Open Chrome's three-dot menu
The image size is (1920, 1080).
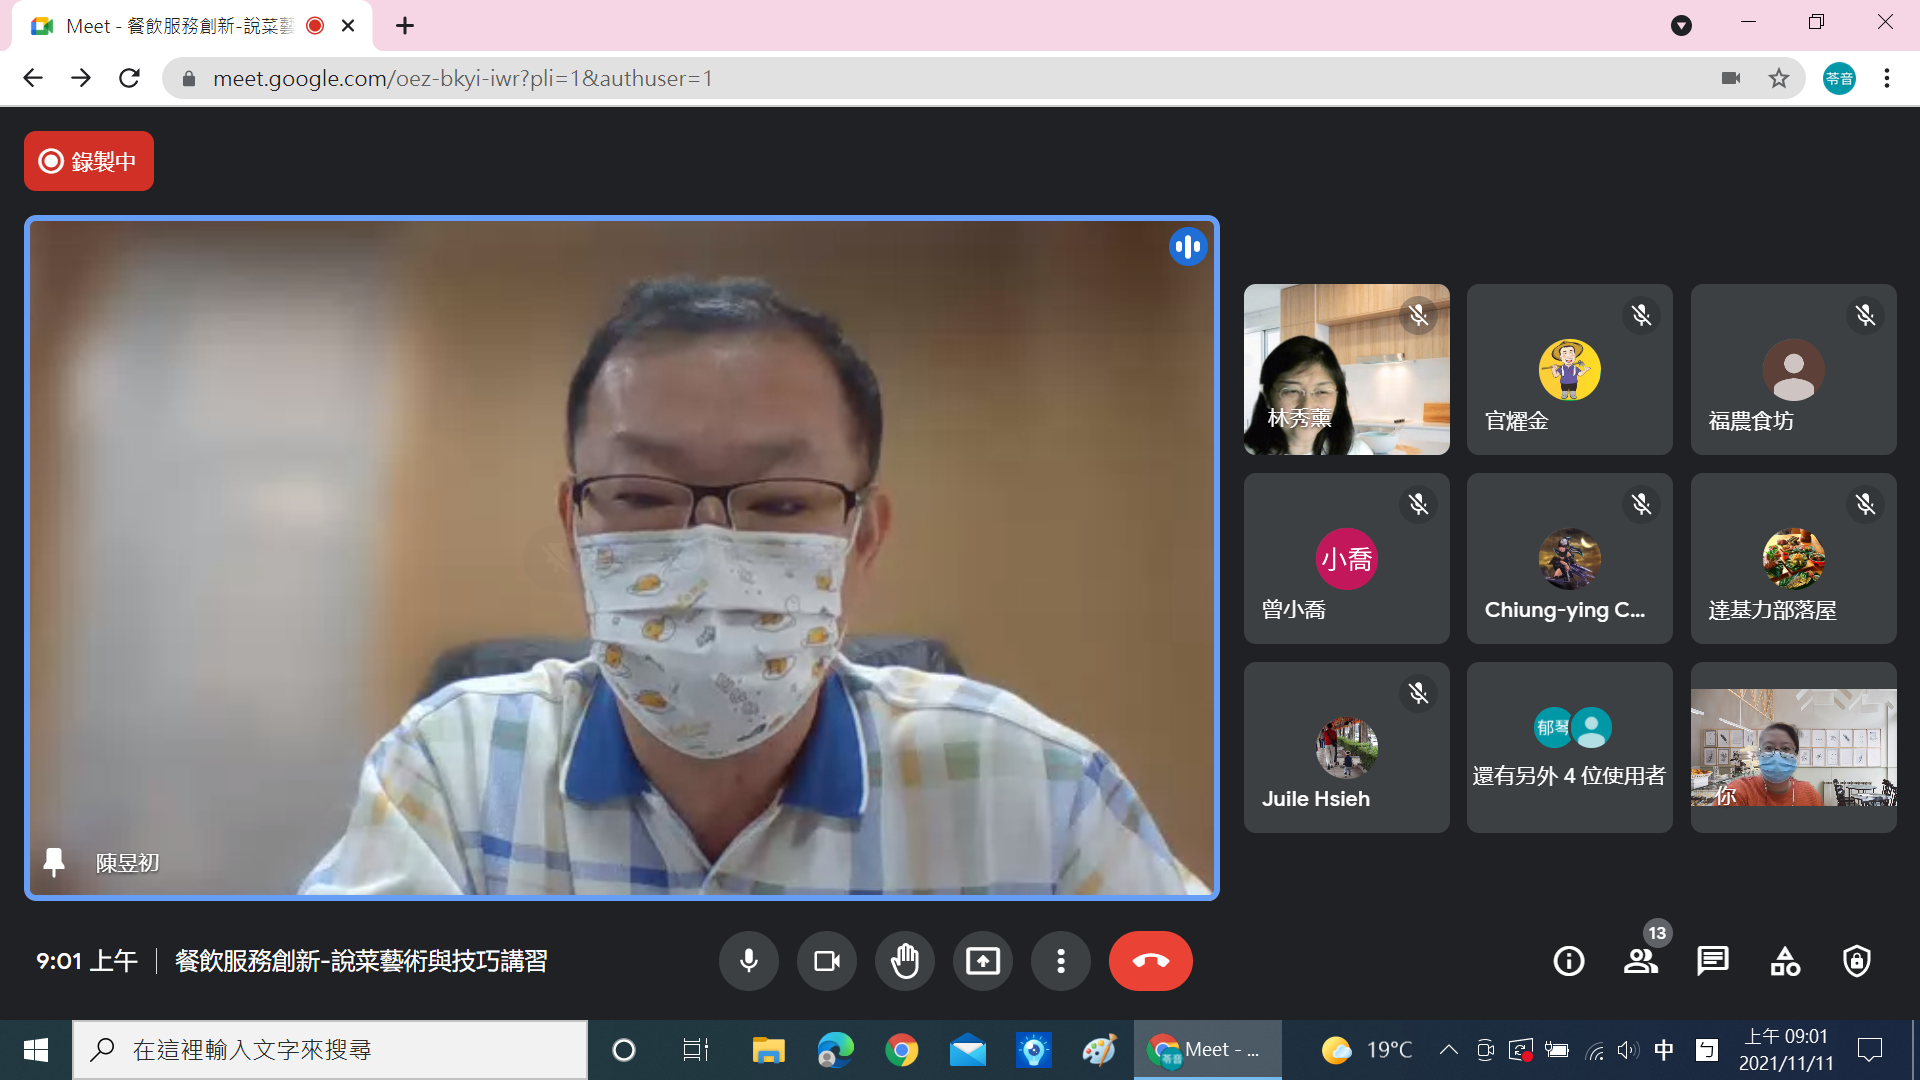click(x=1886, y=78)
